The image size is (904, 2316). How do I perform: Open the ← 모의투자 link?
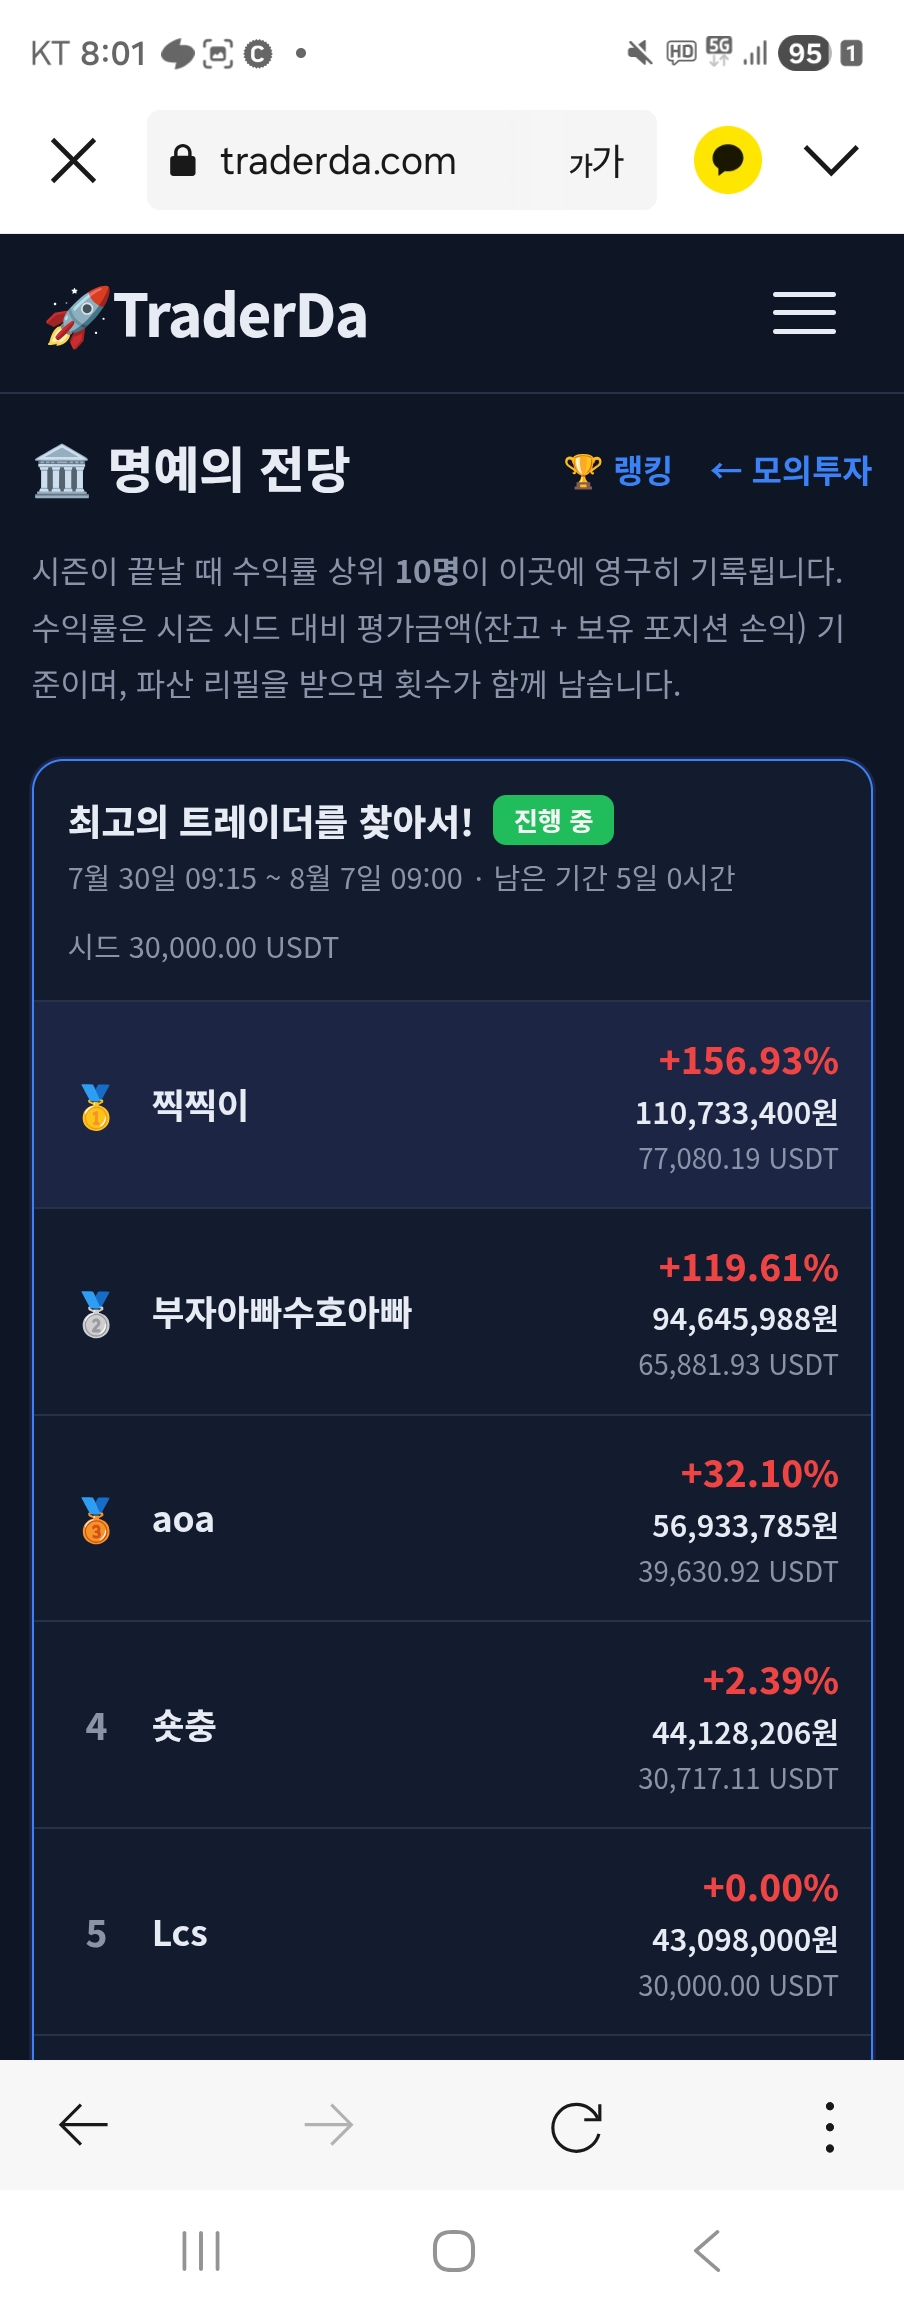click(x=790, y=470)
